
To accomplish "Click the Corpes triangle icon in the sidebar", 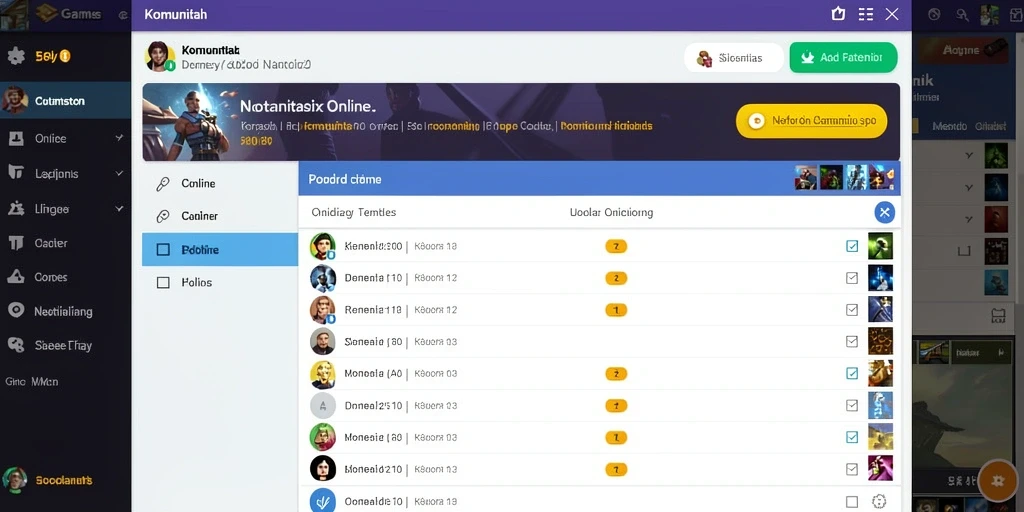I will (16, 277).
